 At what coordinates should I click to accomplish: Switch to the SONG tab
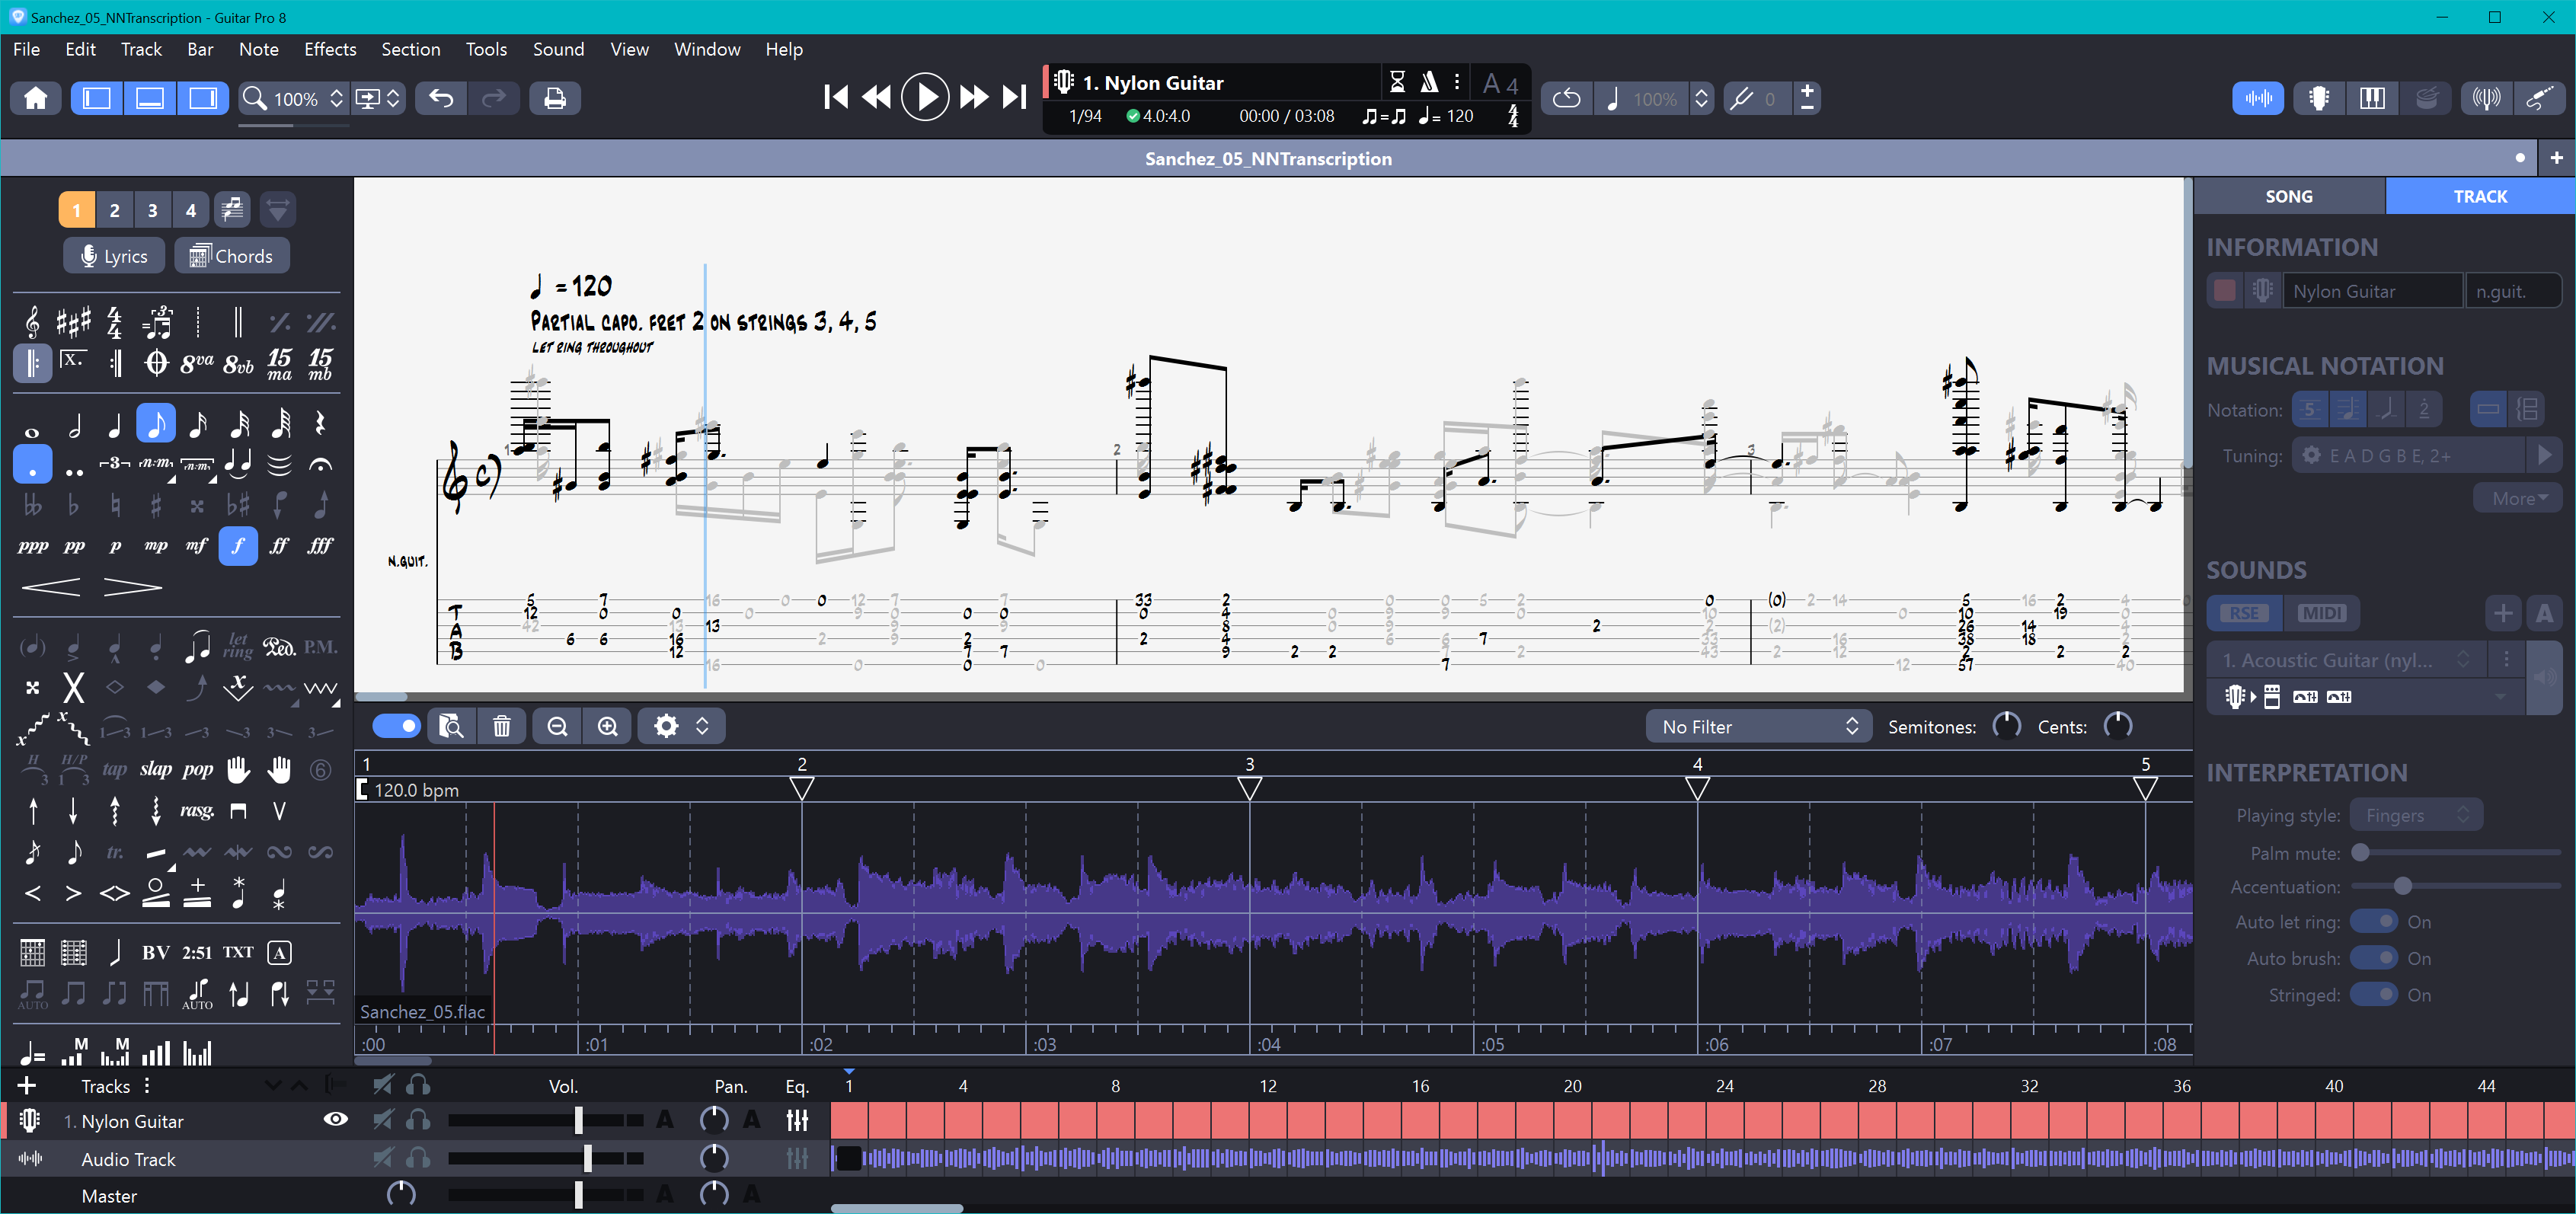2288,196
